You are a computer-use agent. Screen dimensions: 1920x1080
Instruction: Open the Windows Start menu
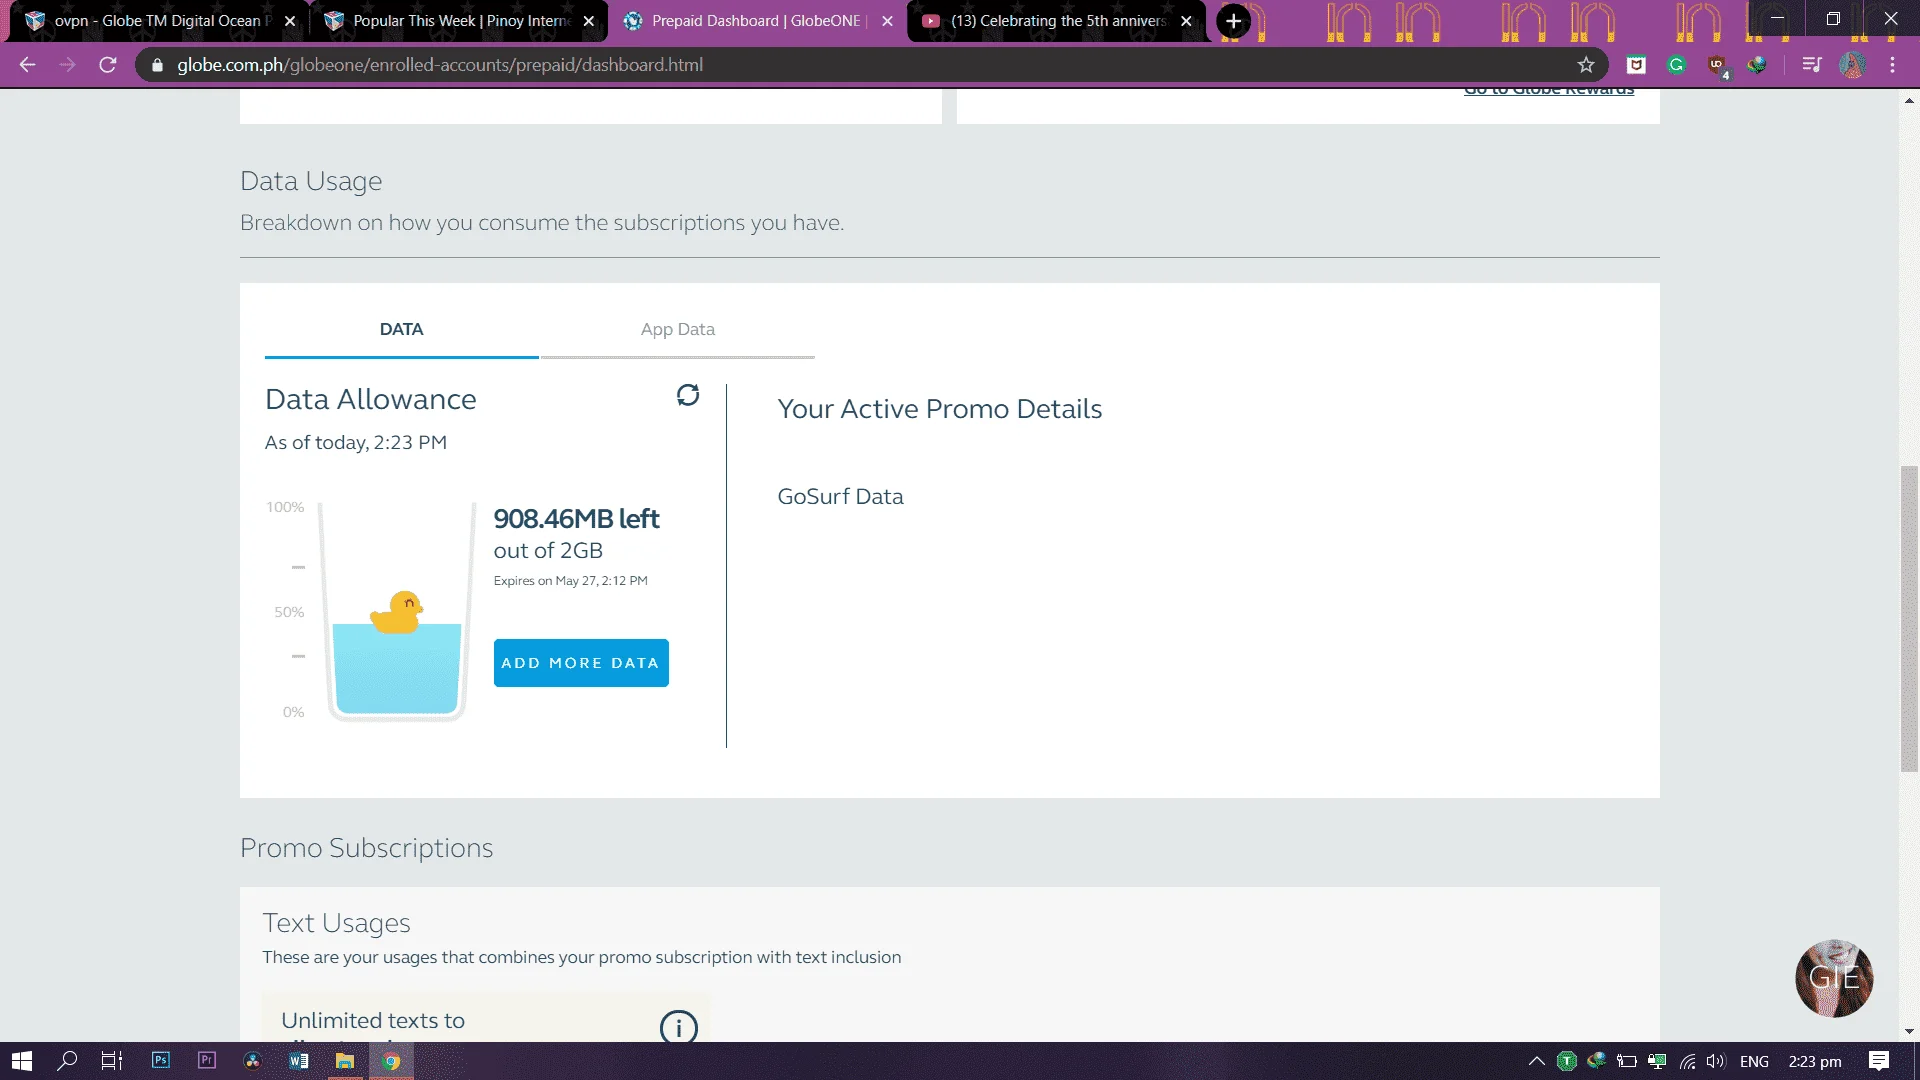[x=22, y=1061]
